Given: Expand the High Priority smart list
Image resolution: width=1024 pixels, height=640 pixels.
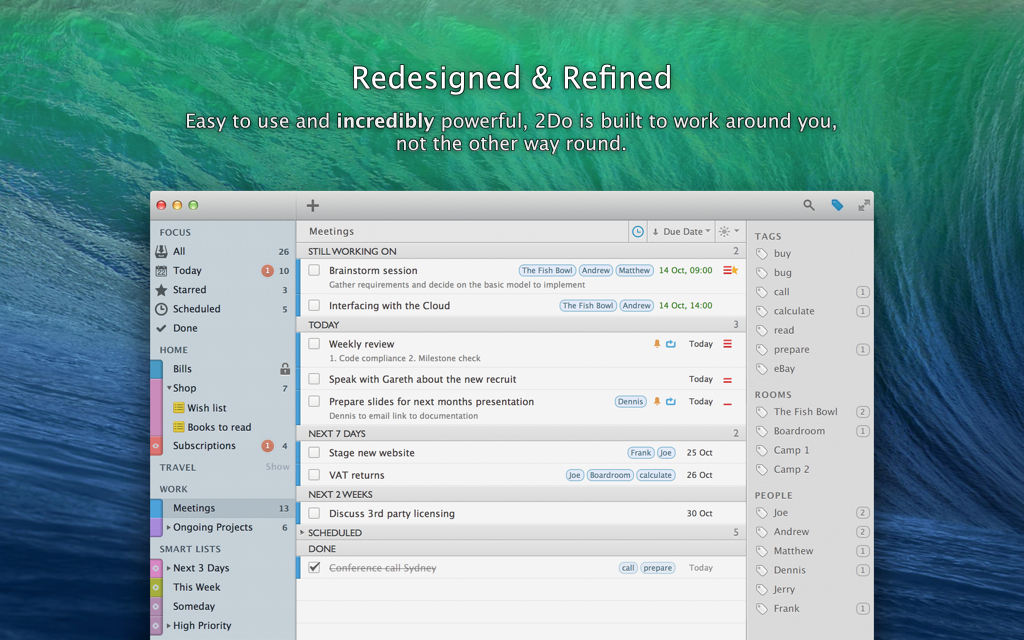Looking at the screenshot, I should coord(169,626).
